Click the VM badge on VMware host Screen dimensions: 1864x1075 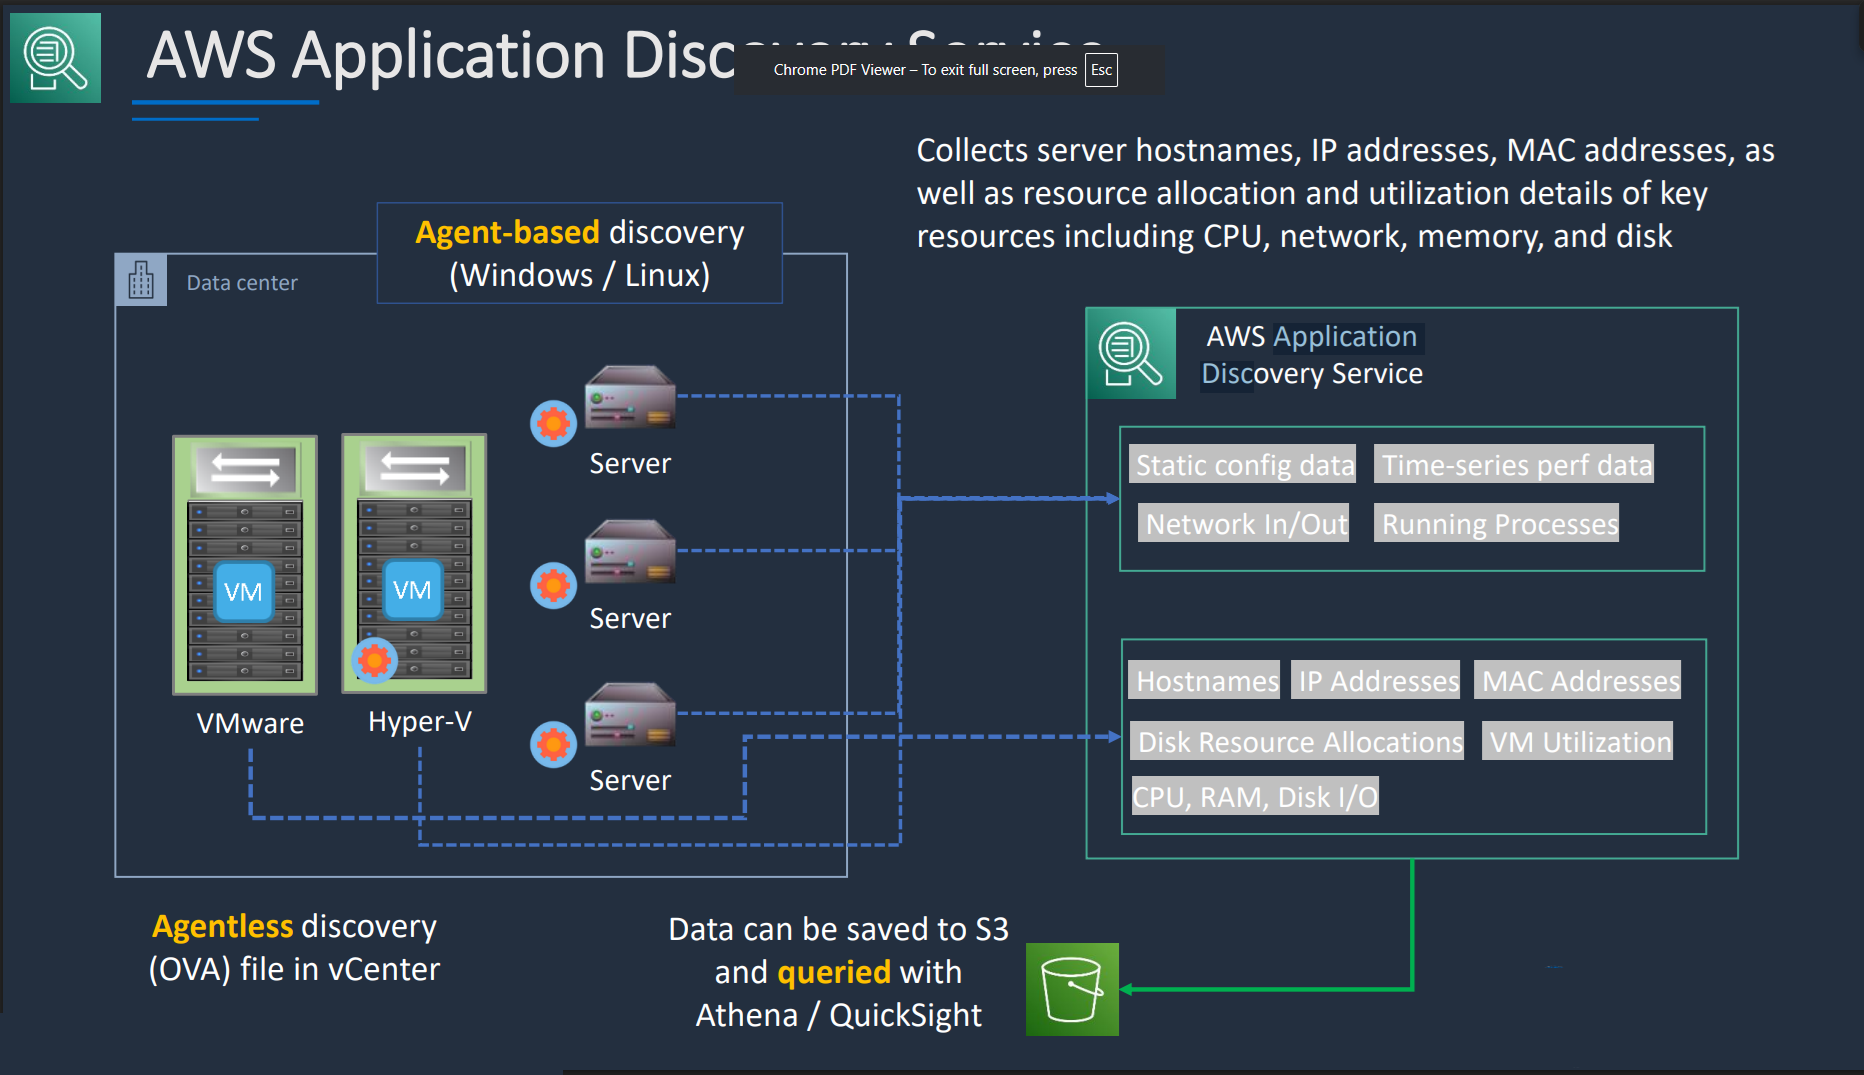click(244, 591)
